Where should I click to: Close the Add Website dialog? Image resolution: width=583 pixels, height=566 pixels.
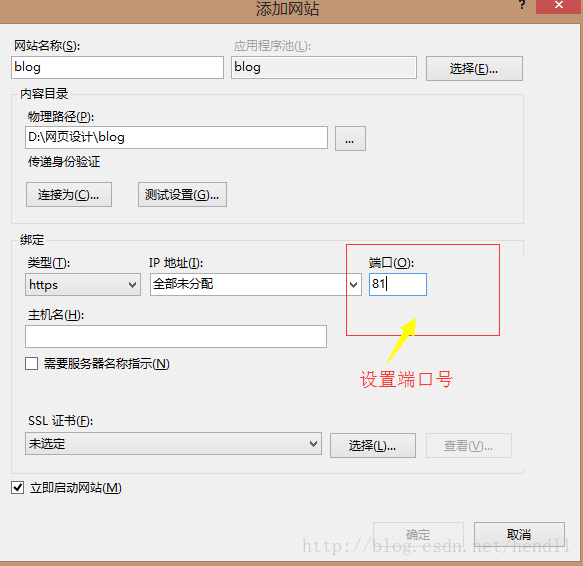tap(558, 5)
